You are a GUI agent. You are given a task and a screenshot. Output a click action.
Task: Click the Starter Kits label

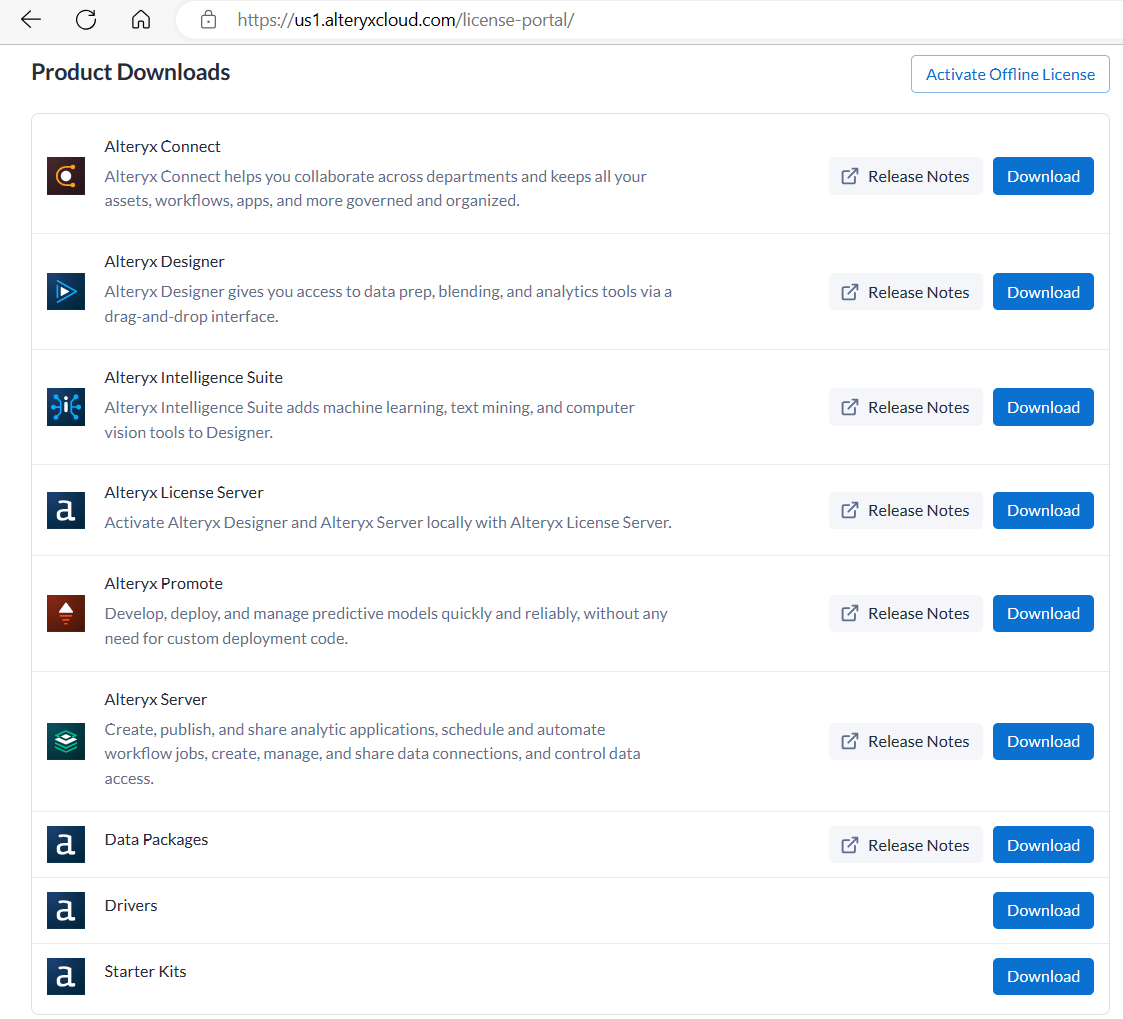pyautogui.click(x=145, y=971)
